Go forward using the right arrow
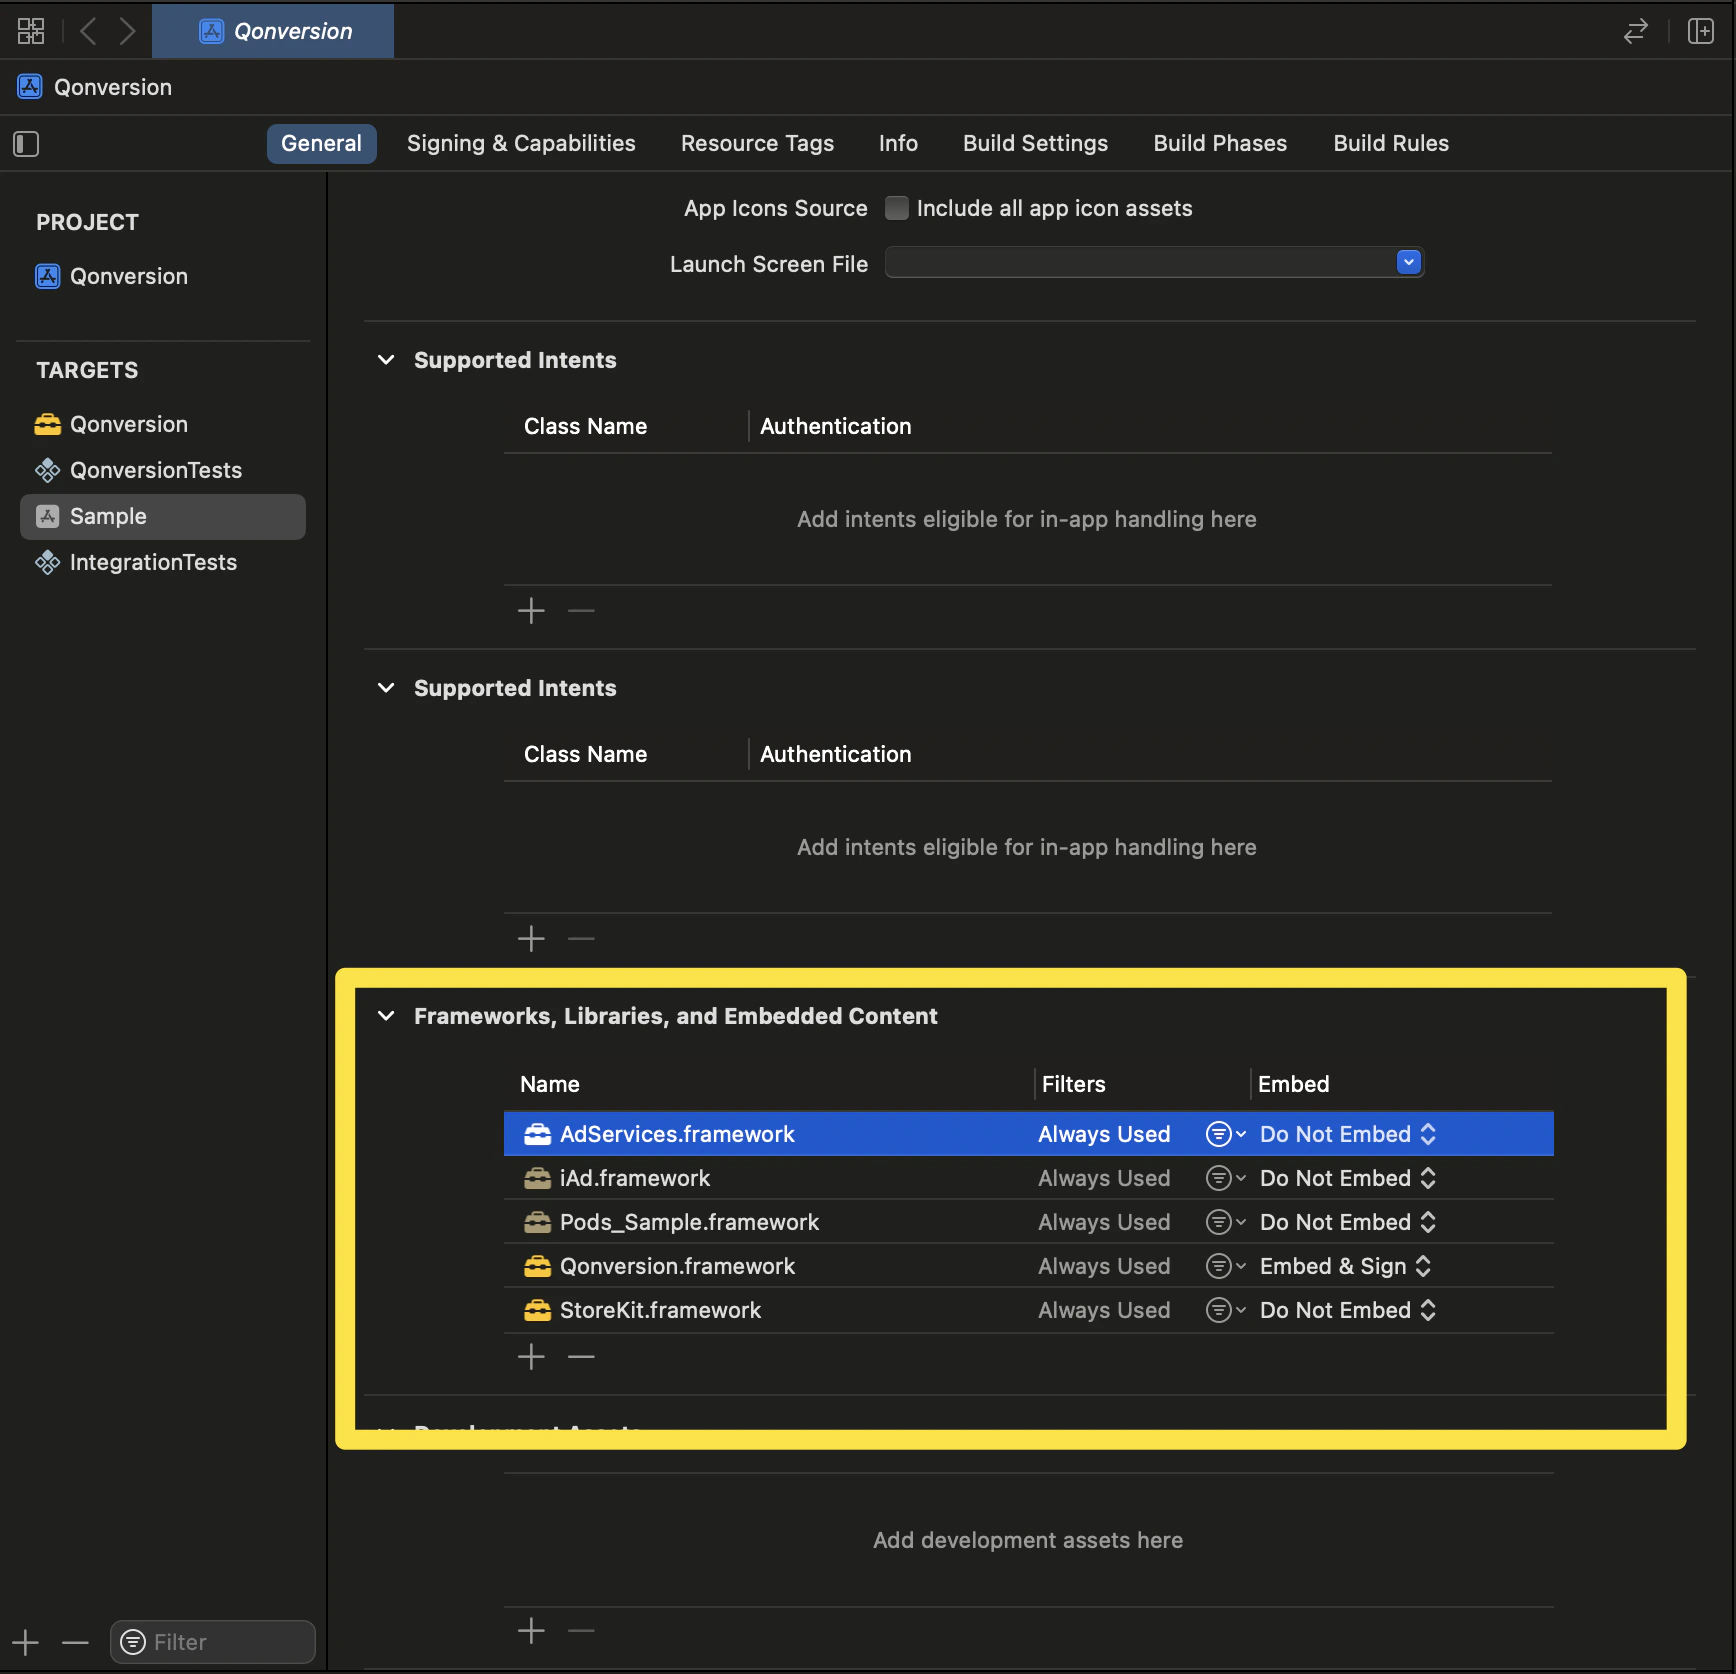Screen dimensions: 1736x1674 (x=127, y=31)
